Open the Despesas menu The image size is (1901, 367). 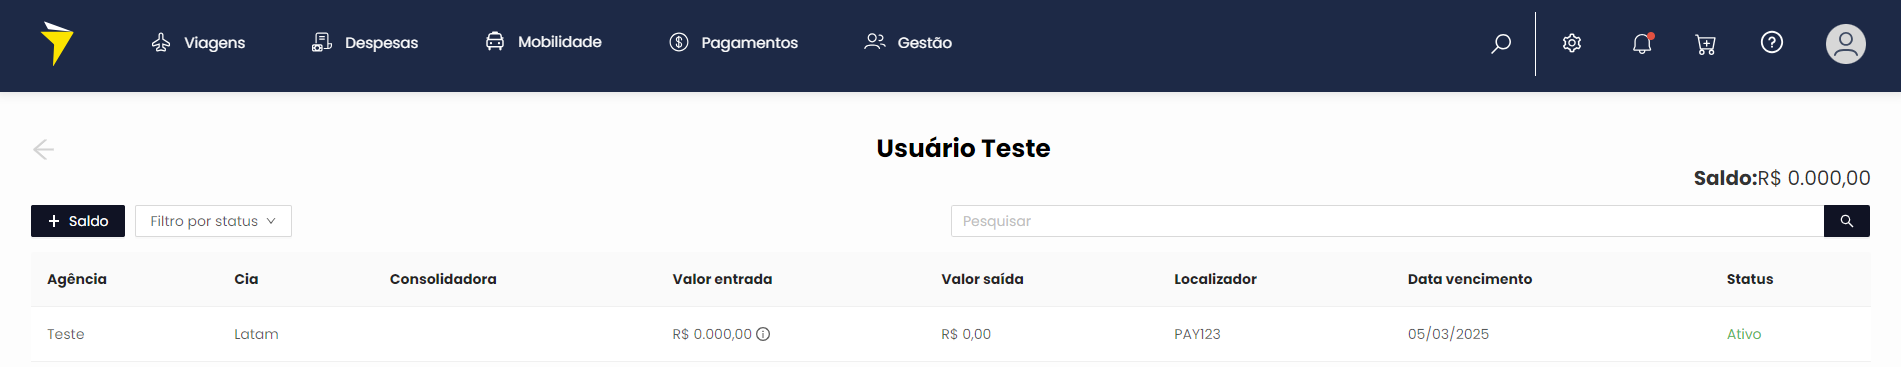pos(365,42)
